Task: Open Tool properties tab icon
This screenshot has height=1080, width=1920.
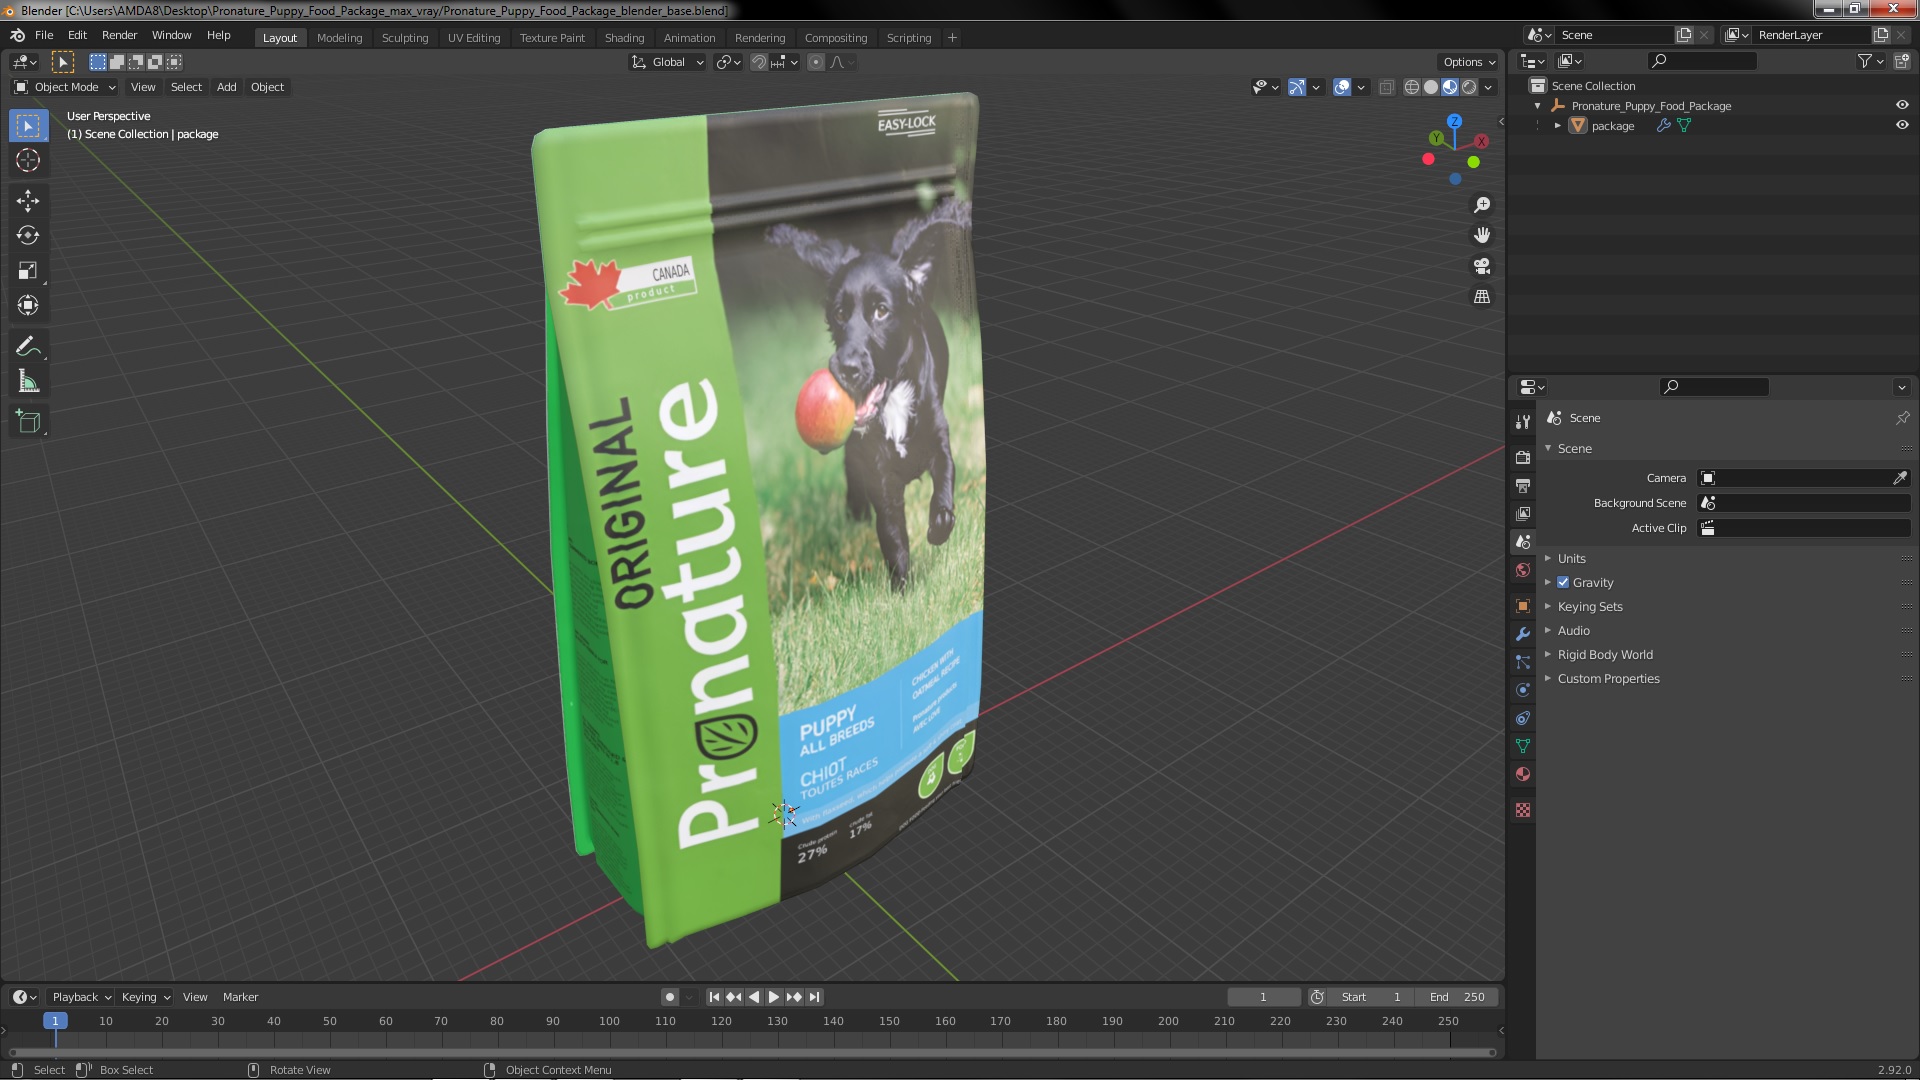Action: (x=1523, y=422)
